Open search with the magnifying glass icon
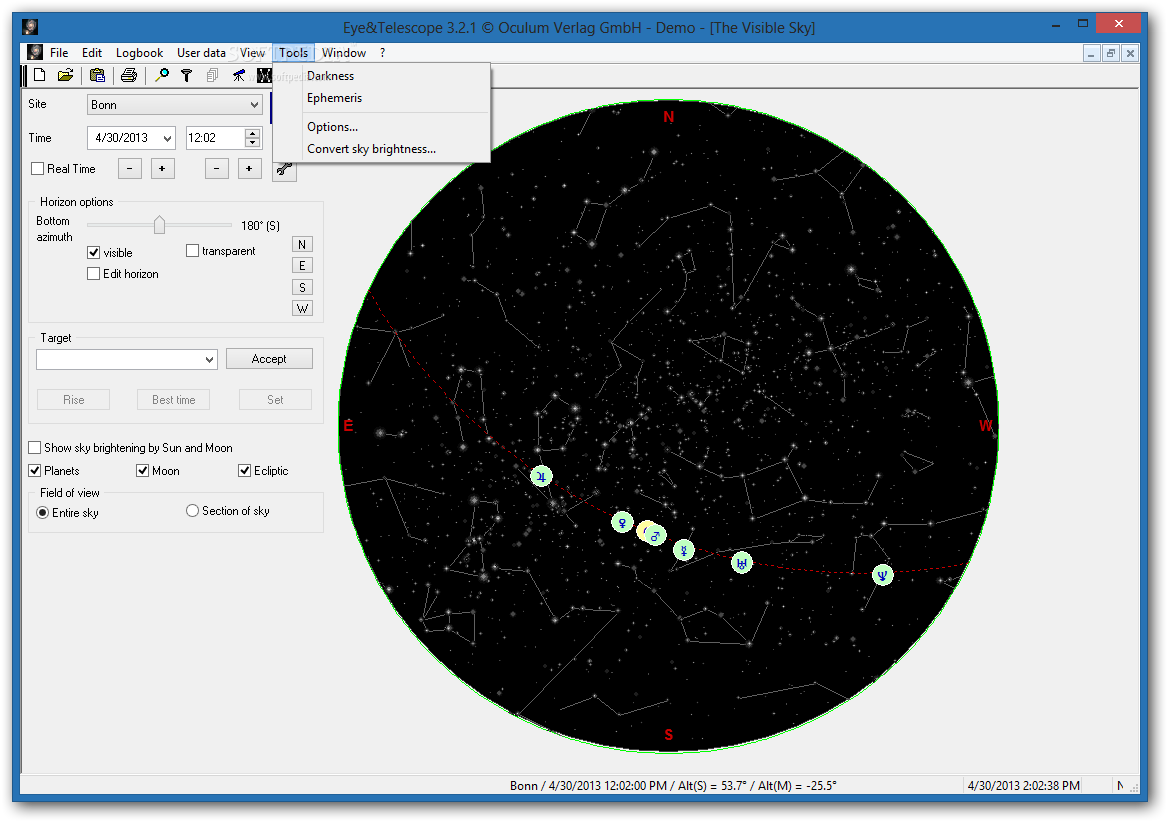1168x822 pixels. click(x=162, y=74)
